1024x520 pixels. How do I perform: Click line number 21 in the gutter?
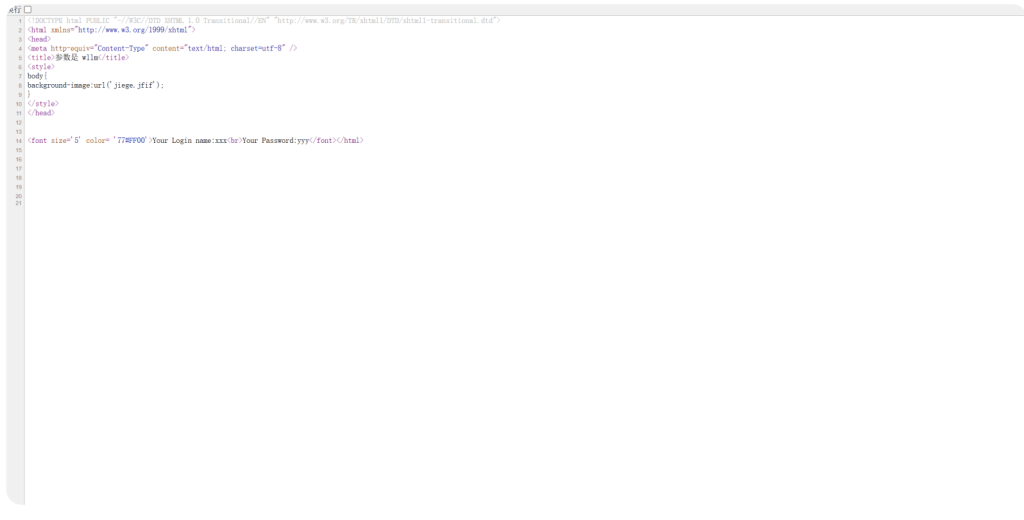[x=20, y=203]
